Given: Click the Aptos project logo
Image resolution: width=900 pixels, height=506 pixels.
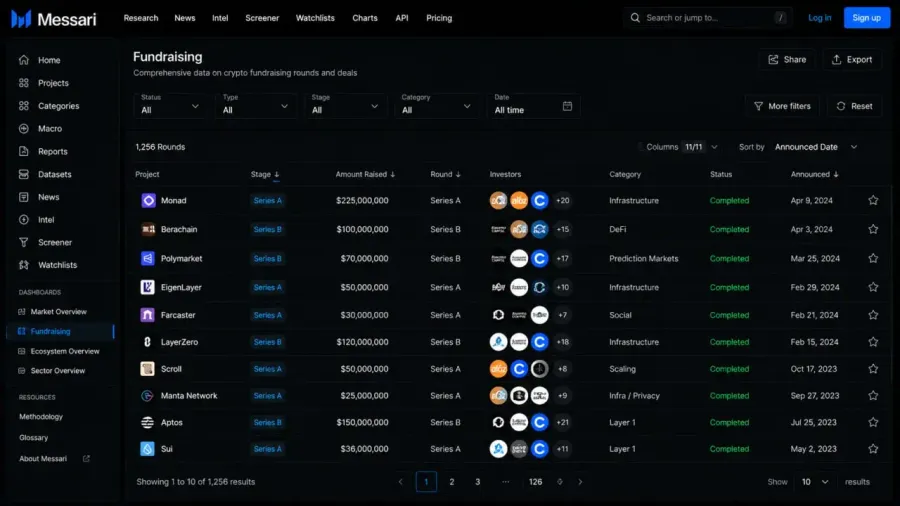Looking at the screenshot, I should (148, 422).
